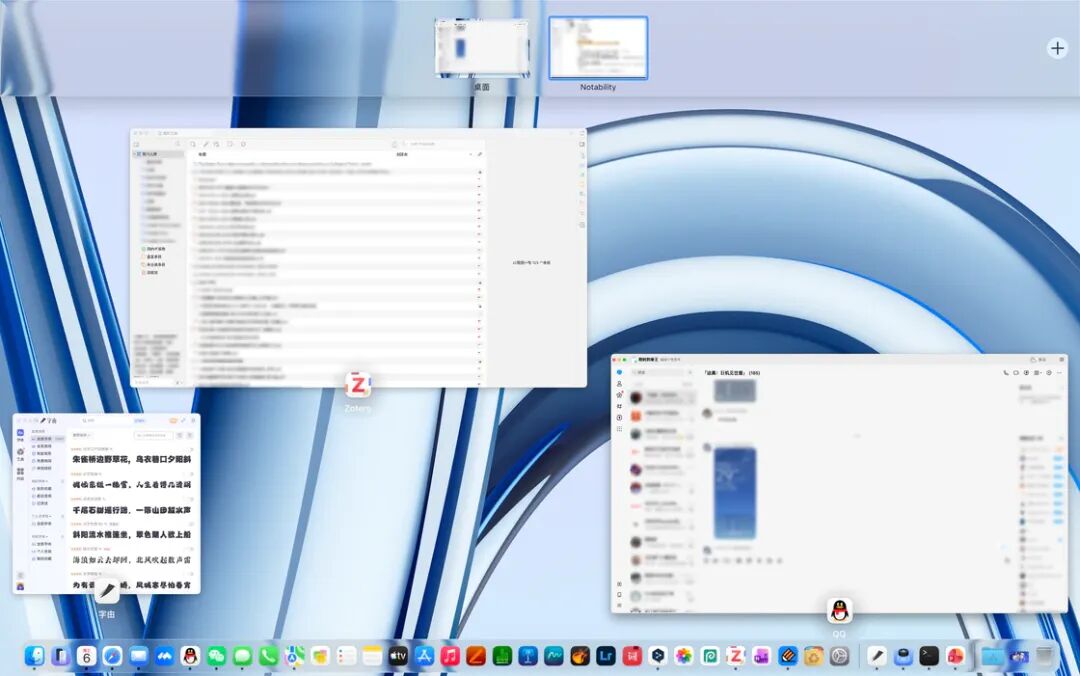Click the QQ penguin icon in the Dock

click(191, 656)
